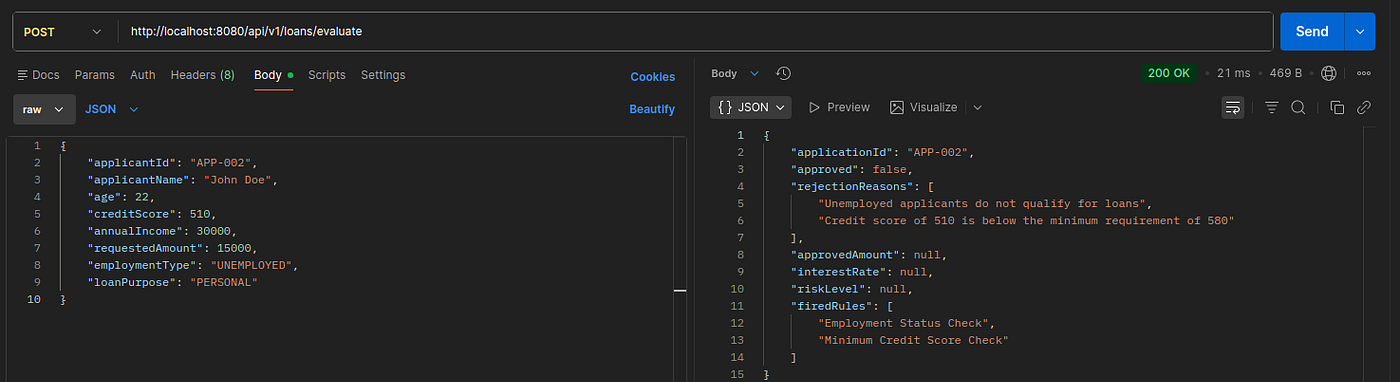Toggle the word wrap icon in response
1400x382 pixels.
click(1232, 107)
